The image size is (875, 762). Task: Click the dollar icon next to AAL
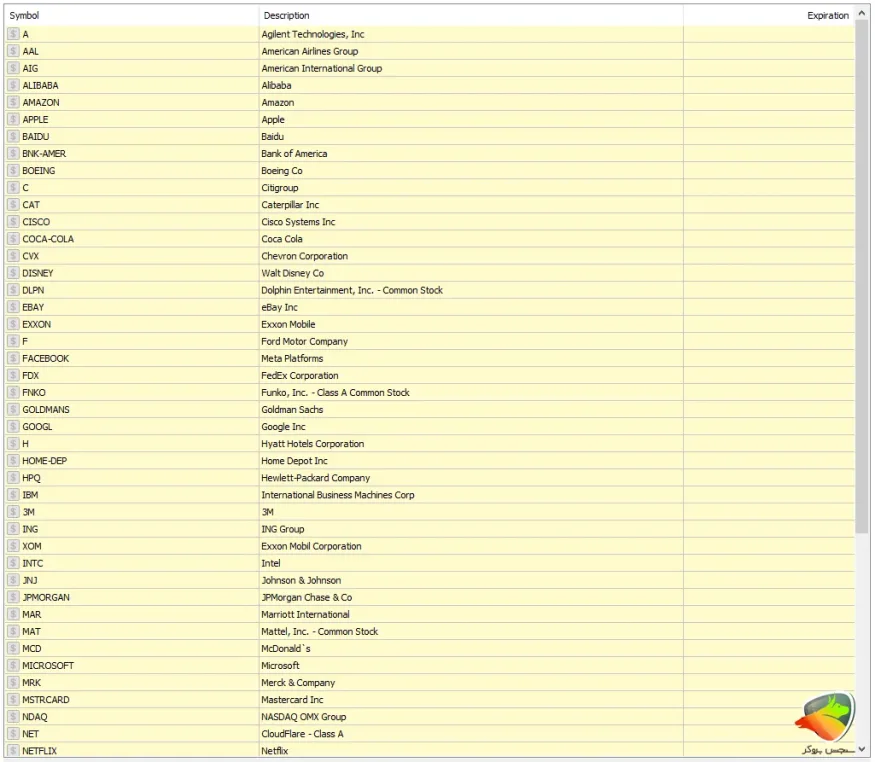point(13,51)
